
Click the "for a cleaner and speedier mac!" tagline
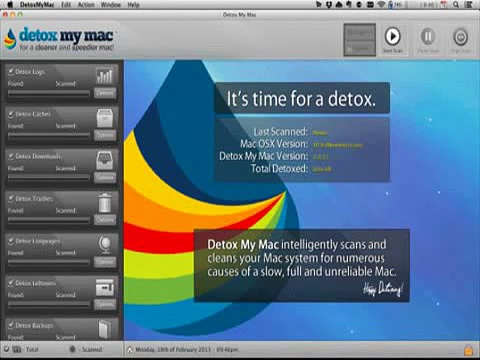tap(67, 48)
